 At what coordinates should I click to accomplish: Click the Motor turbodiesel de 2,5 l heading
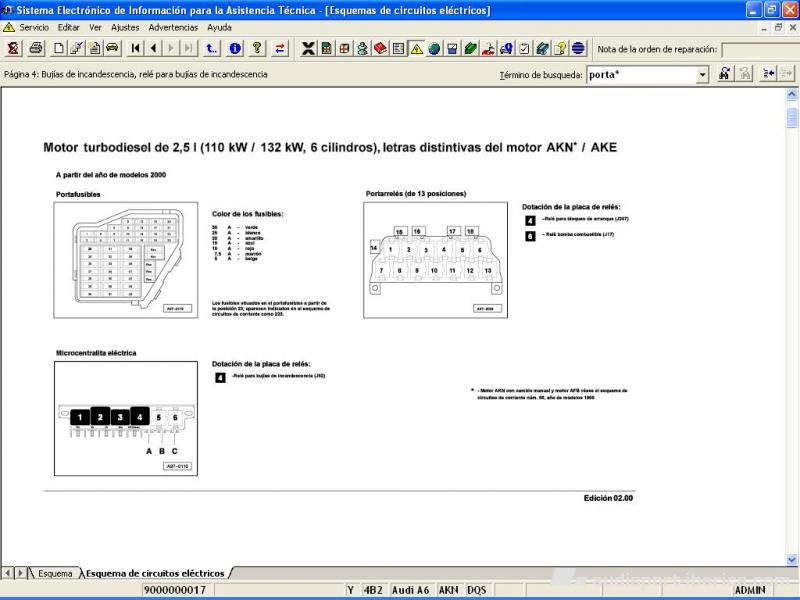(x=330, y=147)
